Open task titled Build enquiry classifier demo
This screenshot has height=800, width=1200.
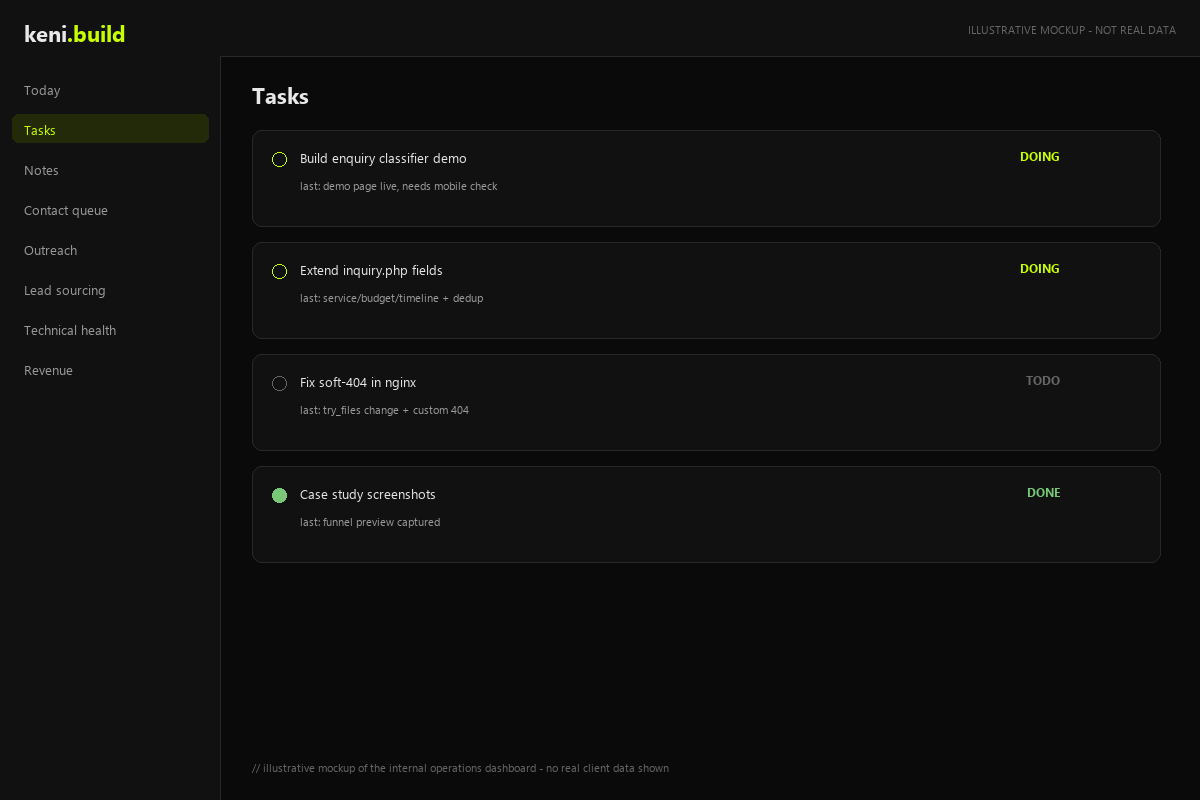tap(383, 159)
